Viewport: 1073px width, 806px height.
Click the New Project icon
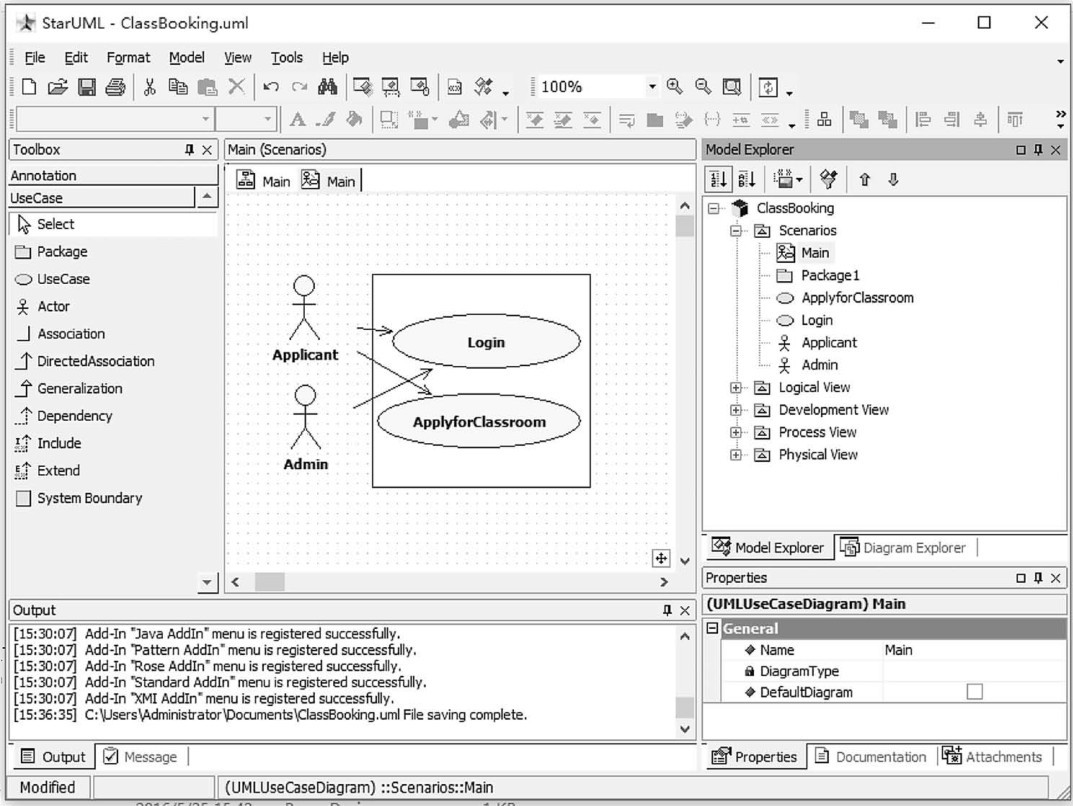(x=29, y=87)
